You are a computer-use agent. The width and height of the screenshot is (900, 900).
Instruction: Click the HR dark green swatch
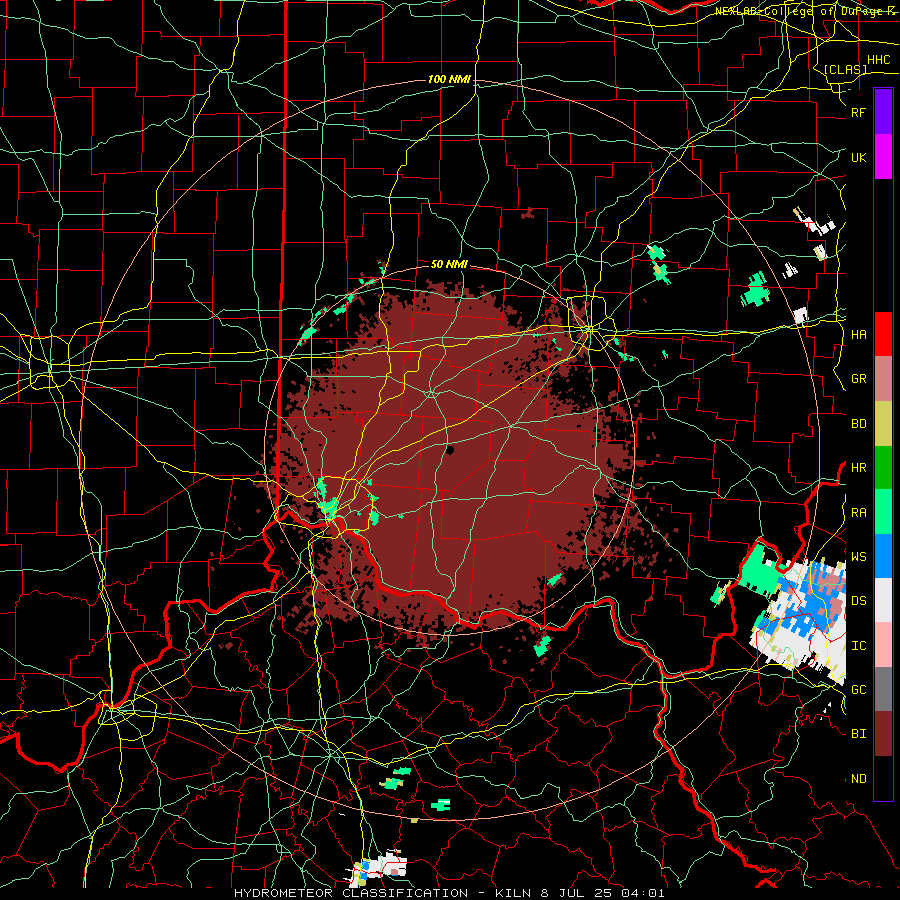click(x=883, y=467)
